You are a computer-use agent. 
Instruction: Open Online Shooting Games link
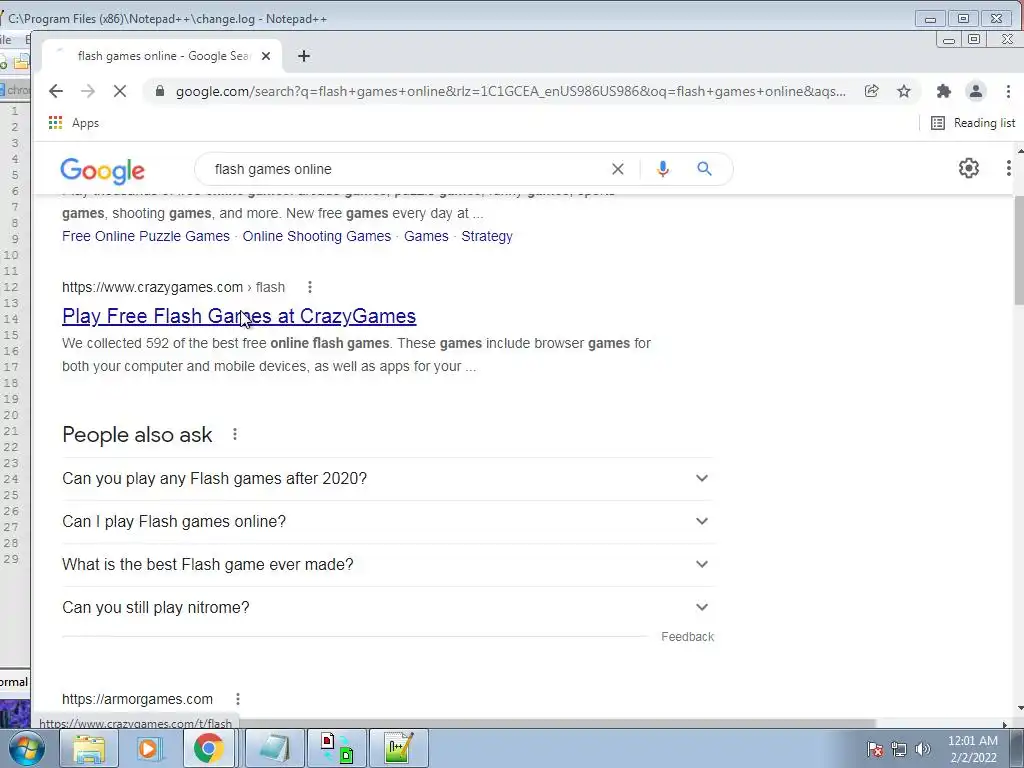[317, 236]
